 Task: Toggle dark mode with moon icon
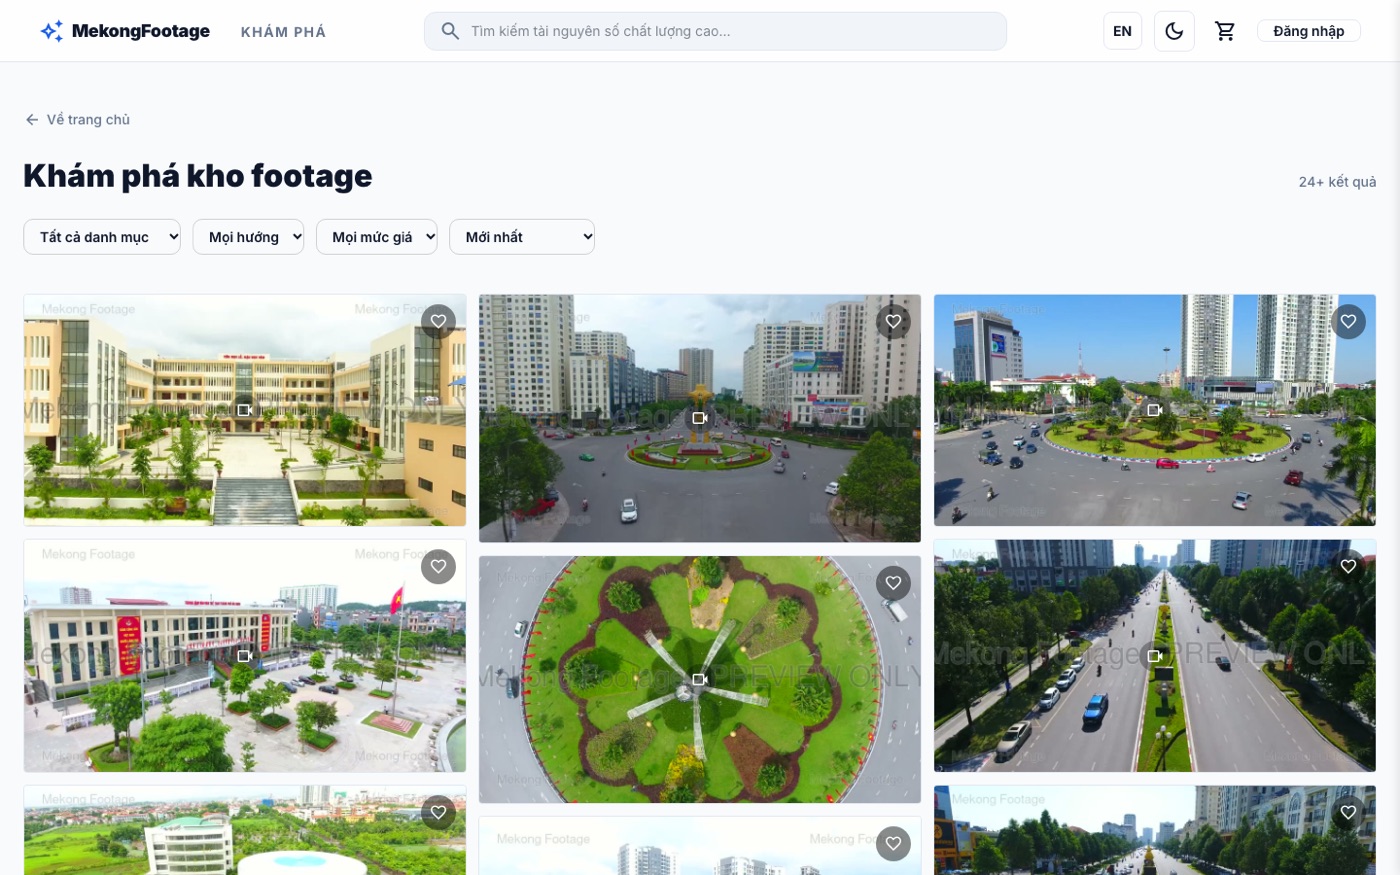pos(1174,31)
